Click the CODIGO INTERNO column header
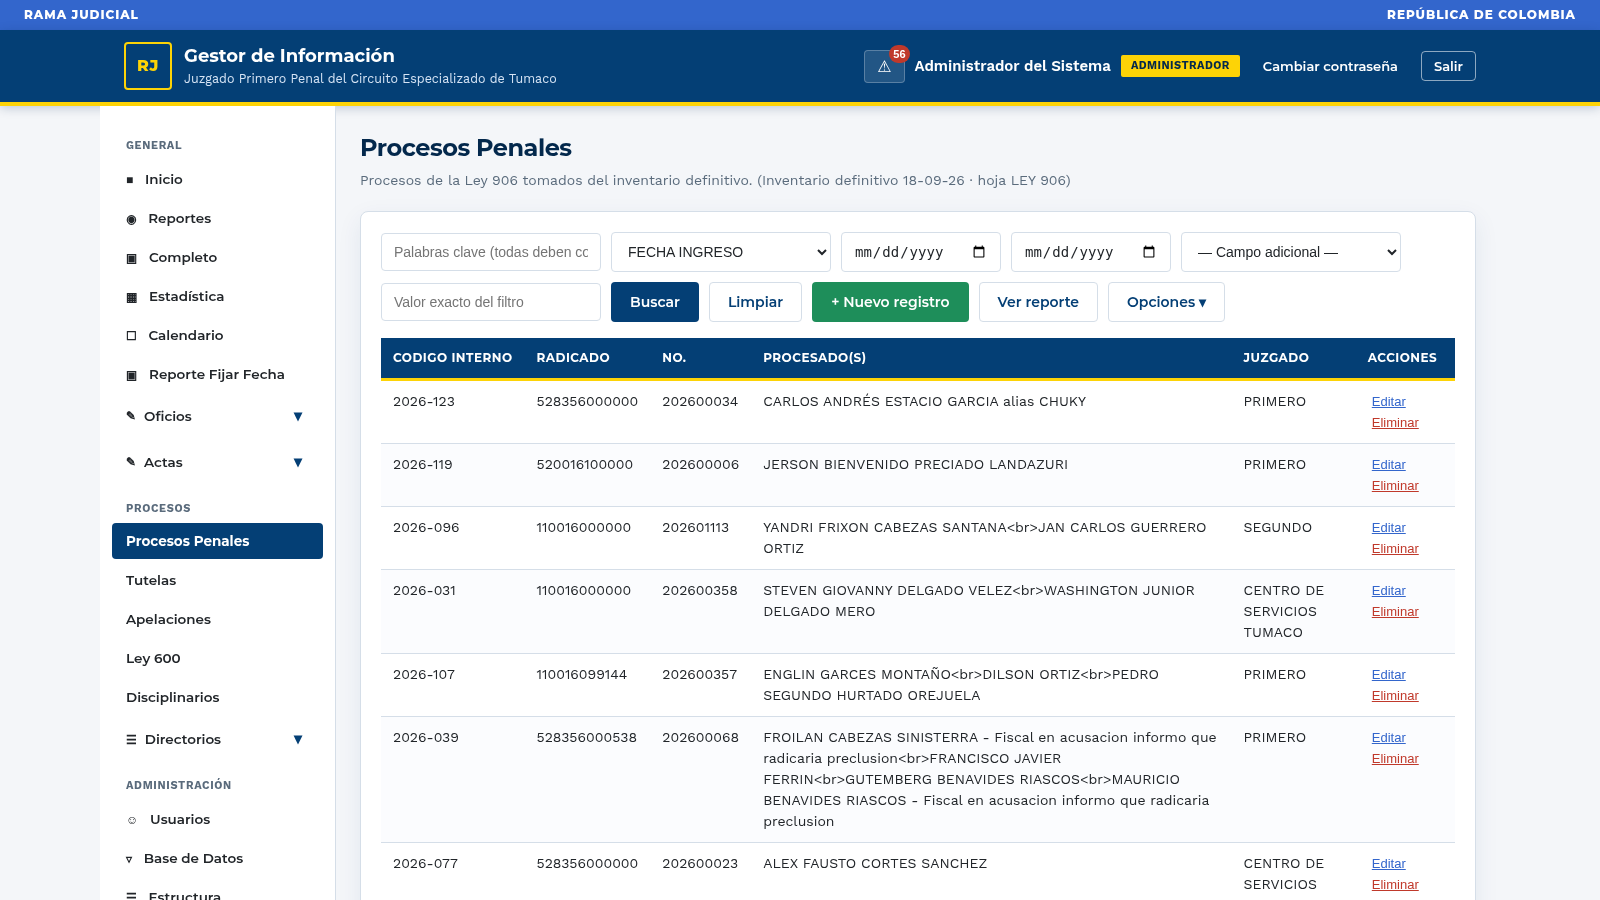Image resolution: width=1600 pixels, height=900 pixels. click(452, 358)
